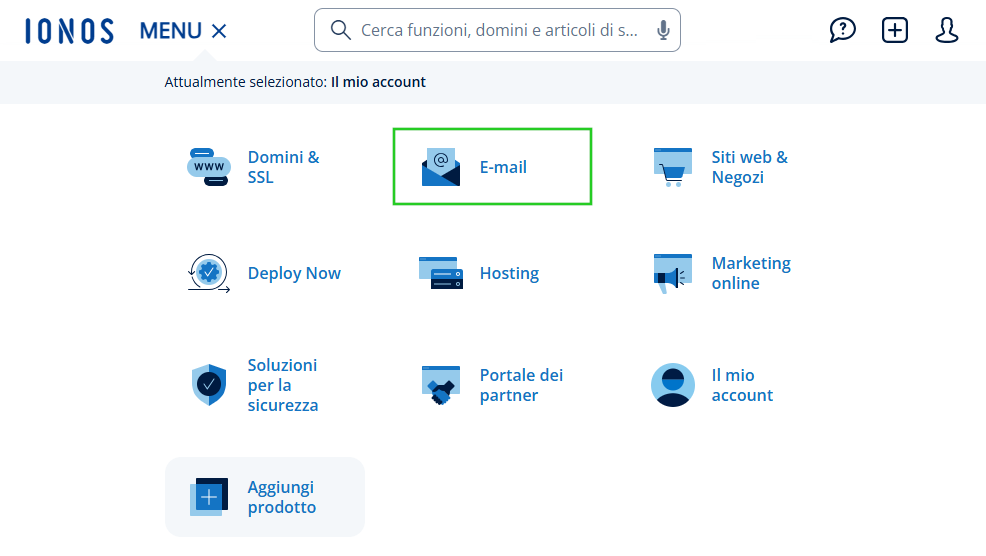The width and height of the screenshot is (986, 556).
Task: Click the Domini & SSL www icon
Action: point(209,167)
